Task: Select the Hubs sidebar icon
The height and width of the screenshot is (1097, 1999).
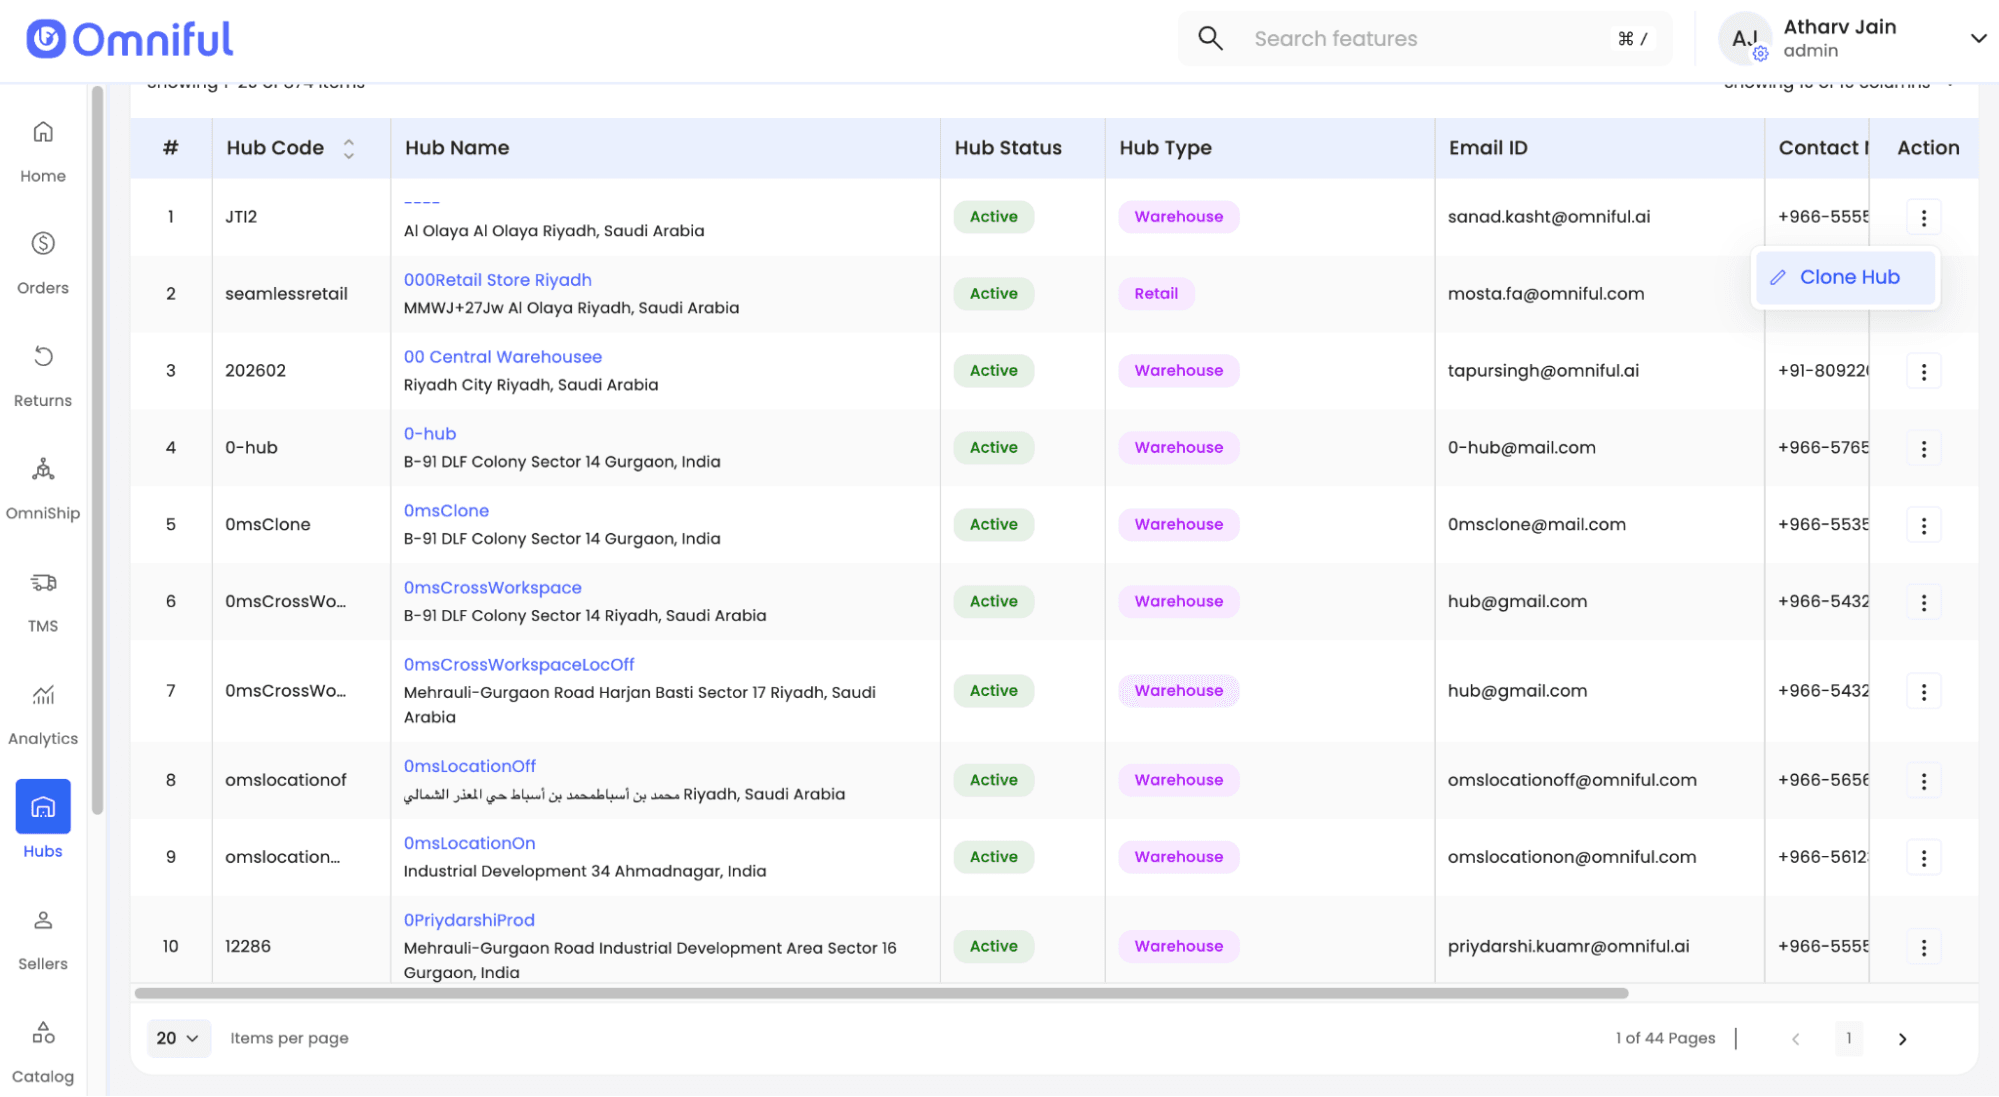Action: (43, 807)
